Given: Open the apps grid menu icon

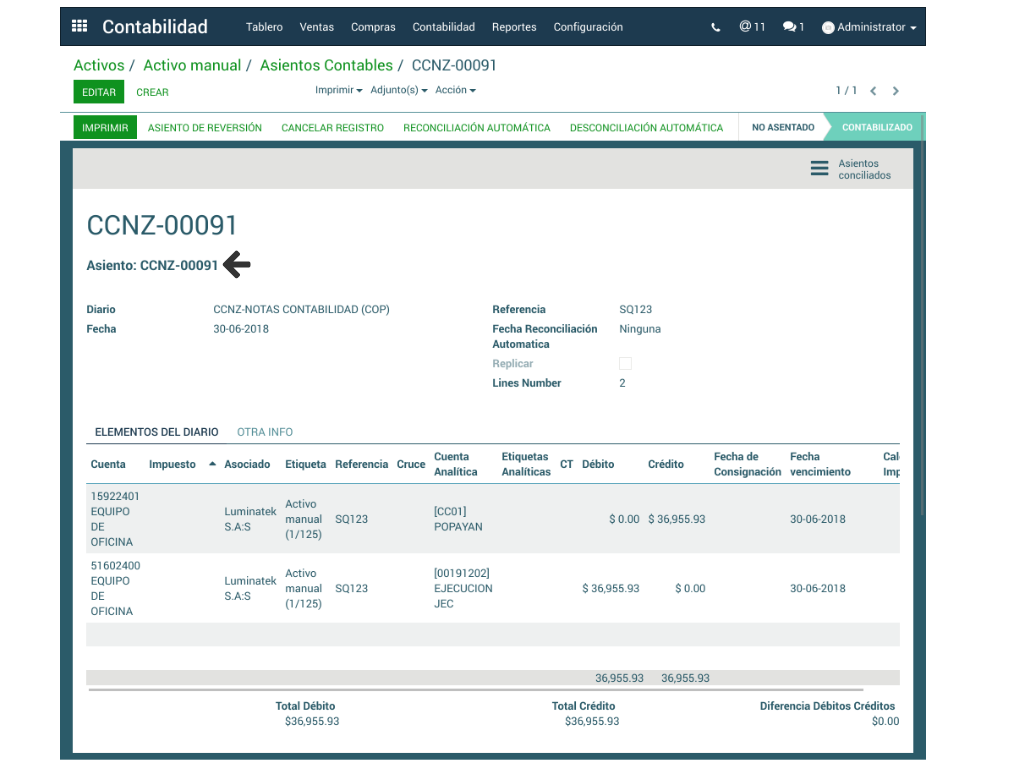Looking at the screenshot, I should (x=80, y=27).
